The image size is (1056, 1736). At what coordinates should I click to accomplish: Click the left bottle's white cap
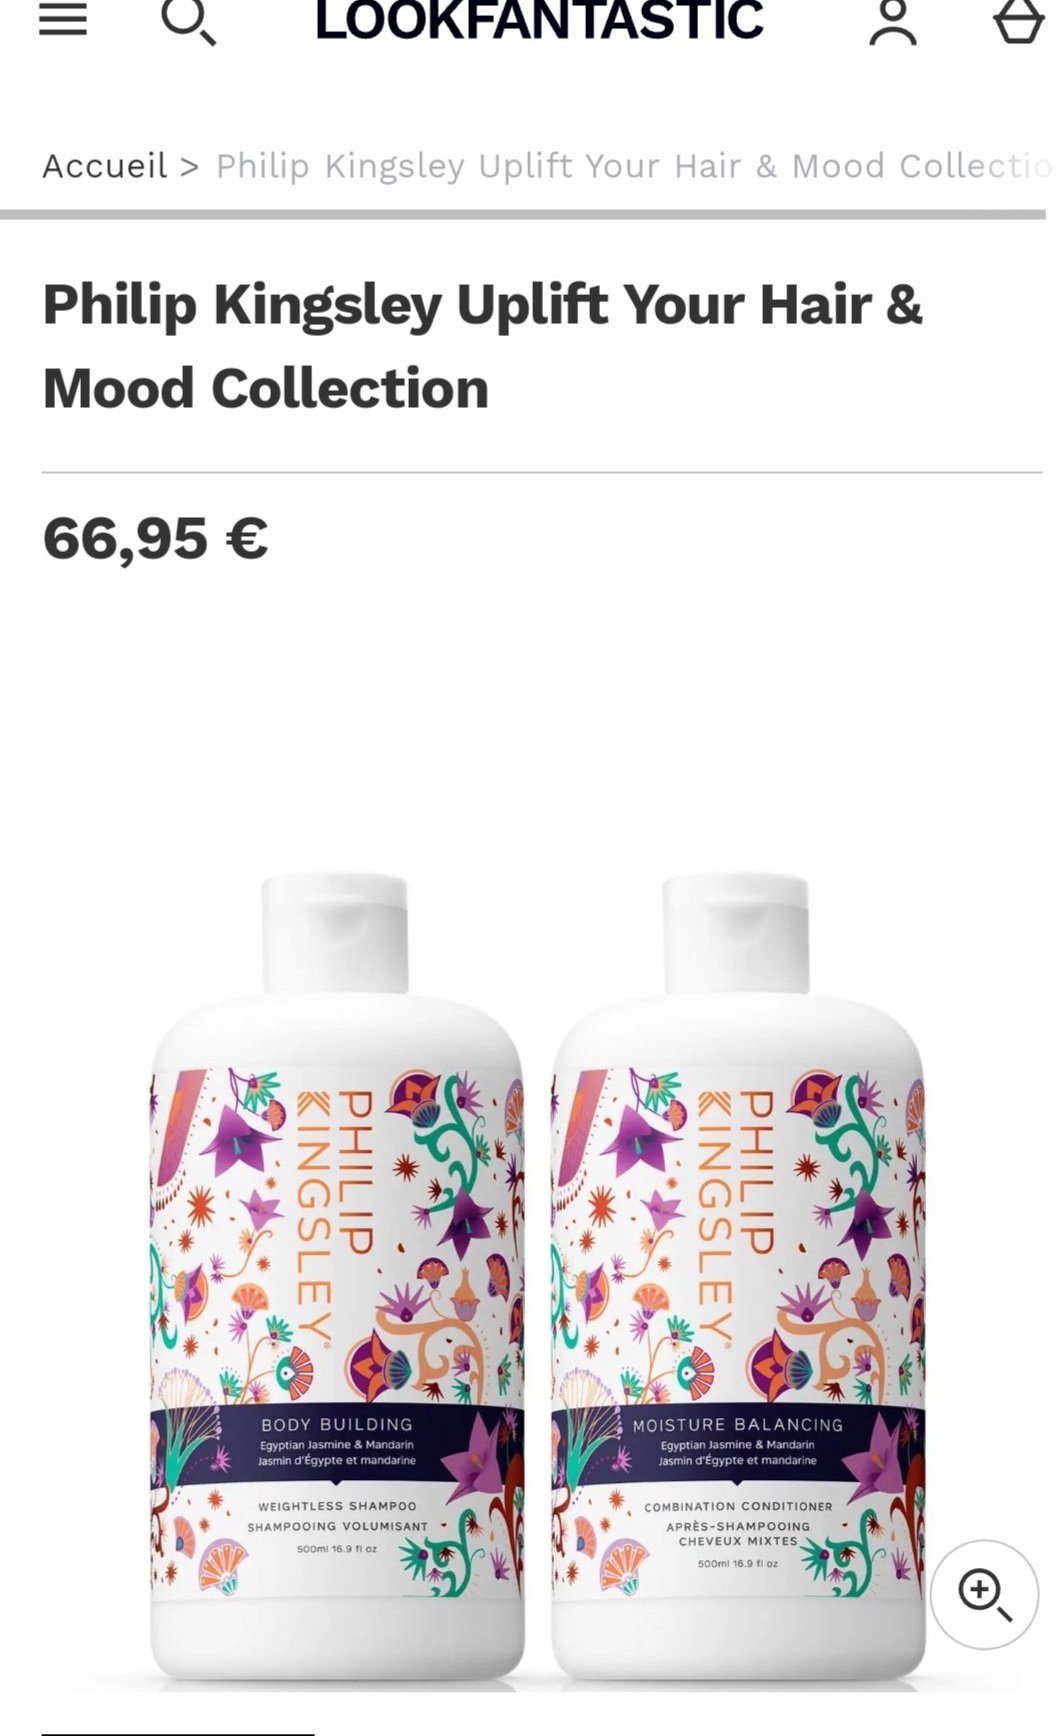pos(335,933)
